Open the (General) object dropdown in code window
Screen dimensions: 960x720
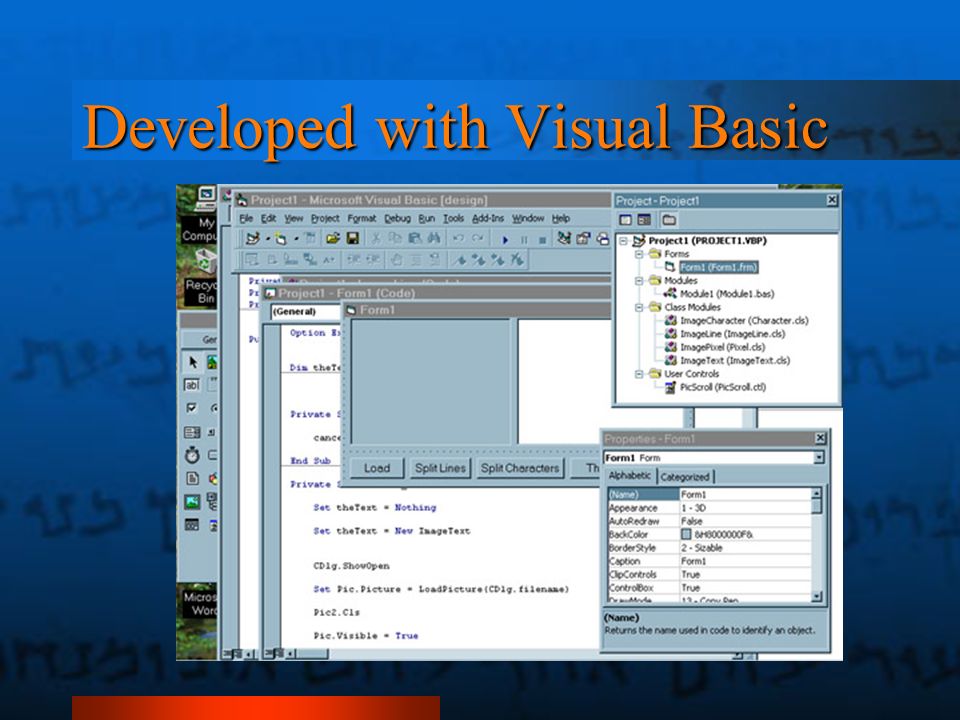point(304,312)
